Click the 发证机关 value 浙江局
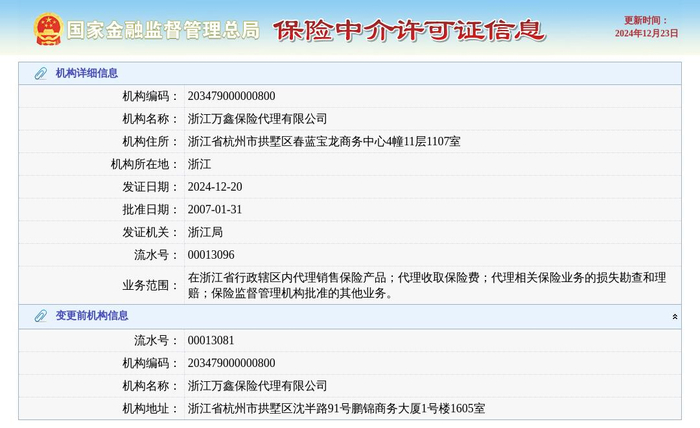700x428 pixels. point(205,232)
